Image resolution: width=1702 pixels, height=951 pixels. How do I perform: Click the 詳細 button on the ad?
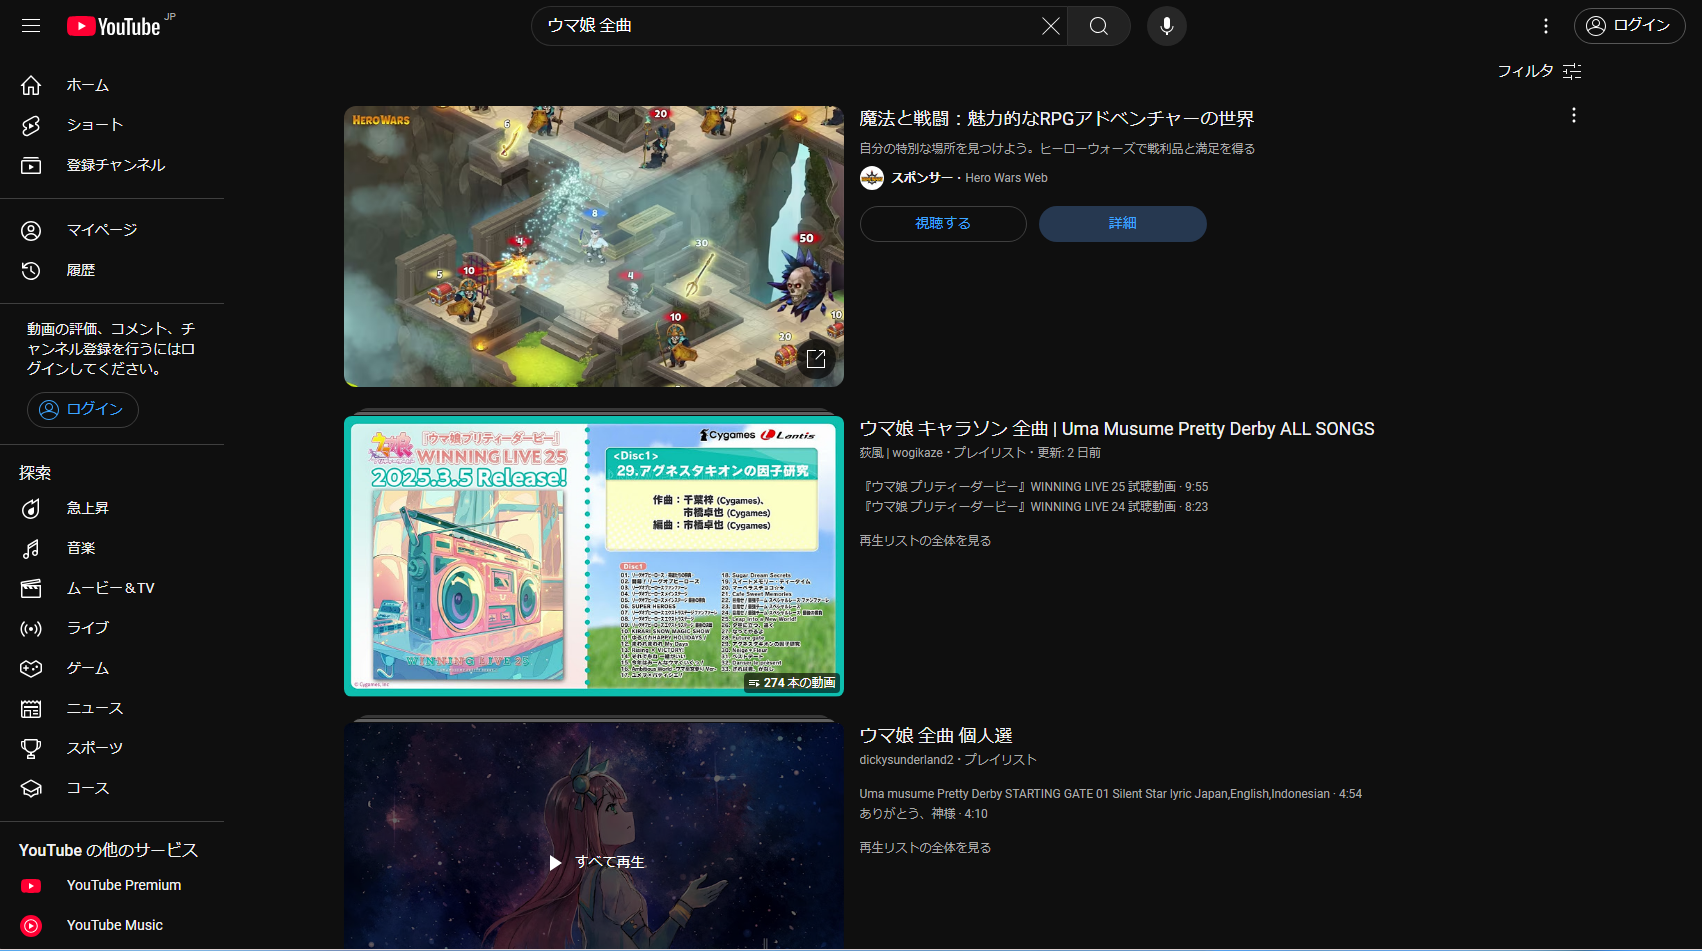click(1123, 224)
